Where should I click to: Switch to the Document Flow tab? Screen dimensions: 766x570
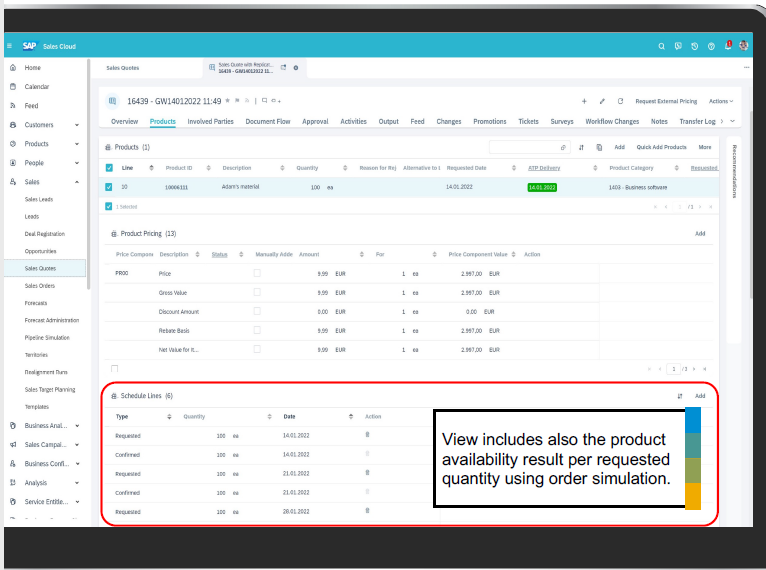[268, 121]
